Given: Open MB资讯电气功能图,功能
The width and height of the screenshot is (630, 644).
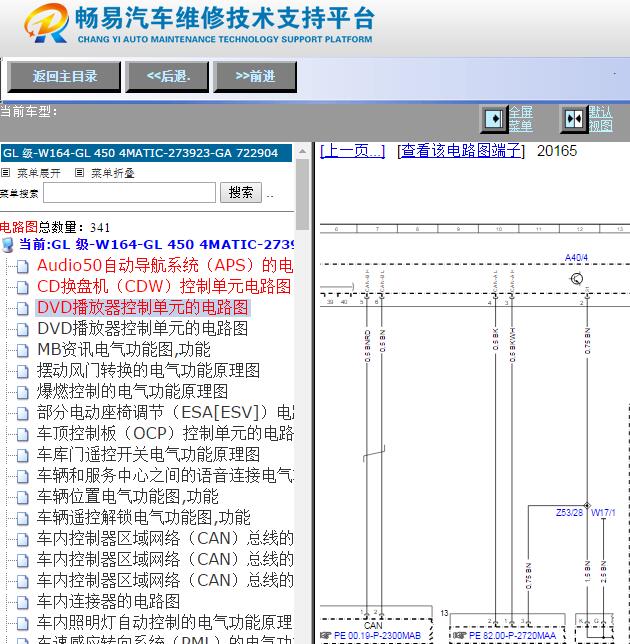Looking at the screenshot, I should coord(124,349).
